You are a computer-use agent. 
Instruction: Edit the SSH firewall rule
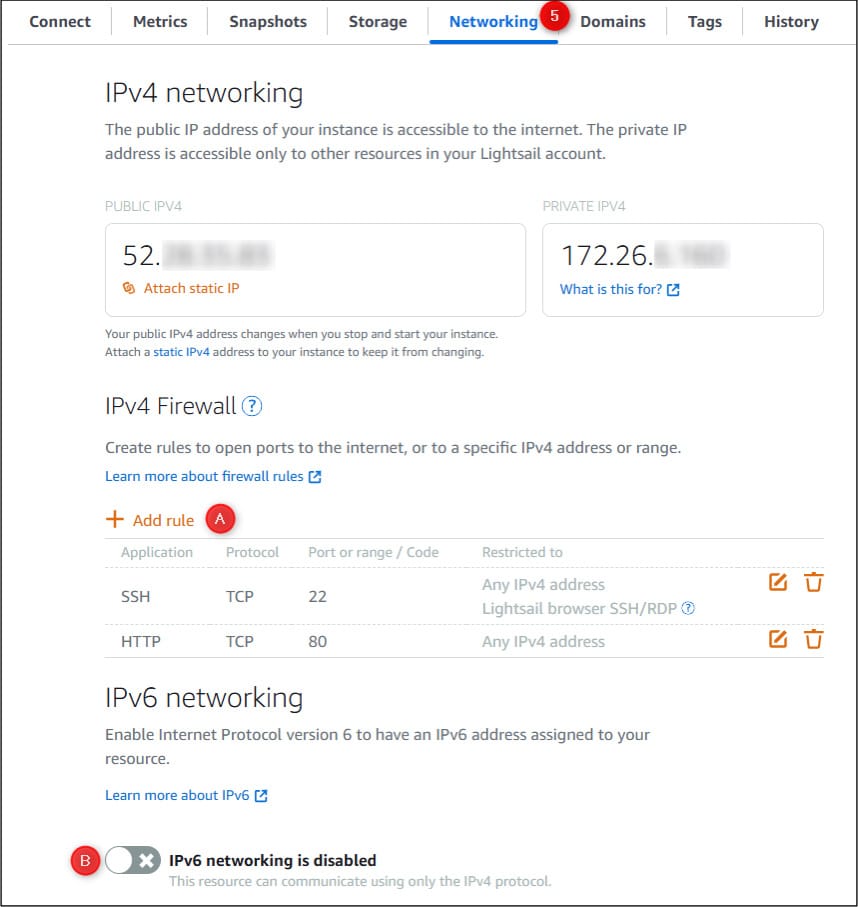tap(778, 582)
